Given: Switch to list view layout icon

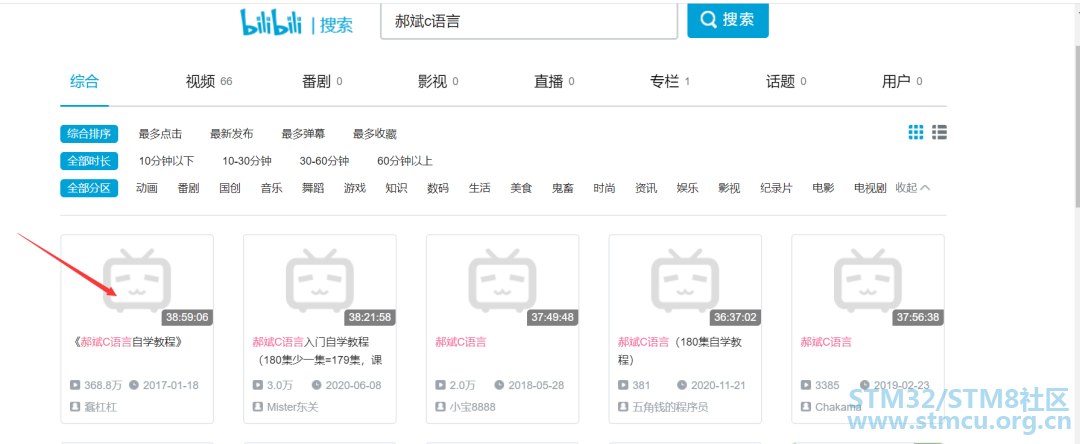Looking at the screenshot, I should click(x=939, y=132).
